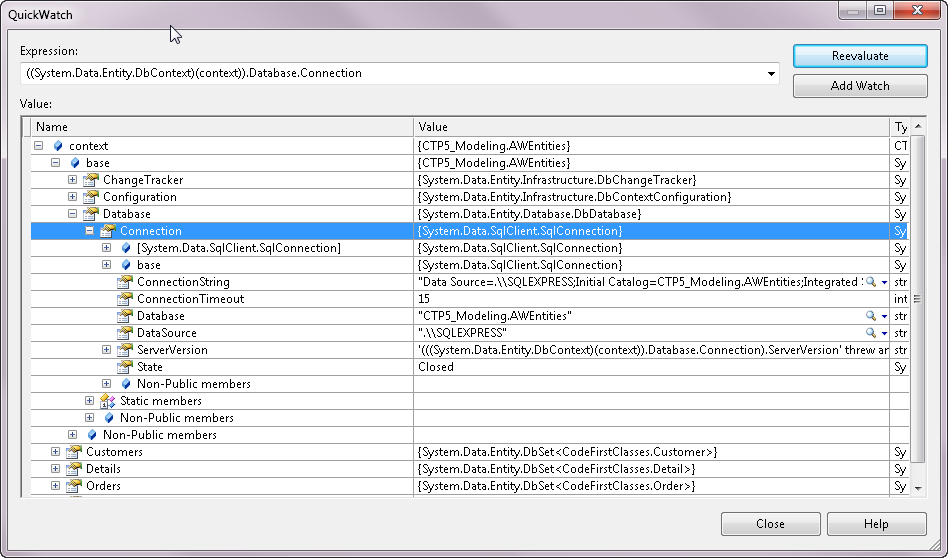
Task: Click the ChangeTracker property icon
Action: click(91, 180)
